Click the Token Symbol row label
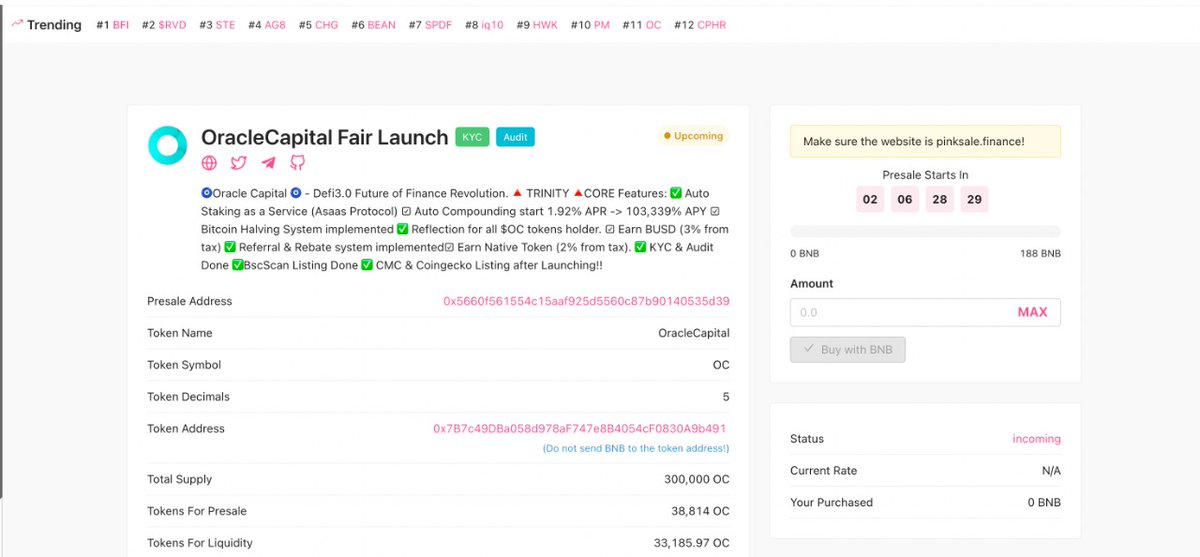This screenshot has height=557, width=1200. [x=184, y=365]
